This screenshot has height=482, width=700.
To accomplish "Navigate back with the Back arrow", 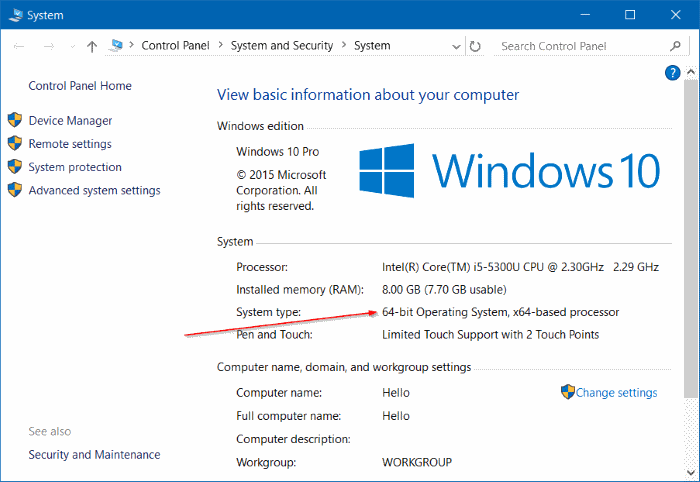I will tap(20, 46).
